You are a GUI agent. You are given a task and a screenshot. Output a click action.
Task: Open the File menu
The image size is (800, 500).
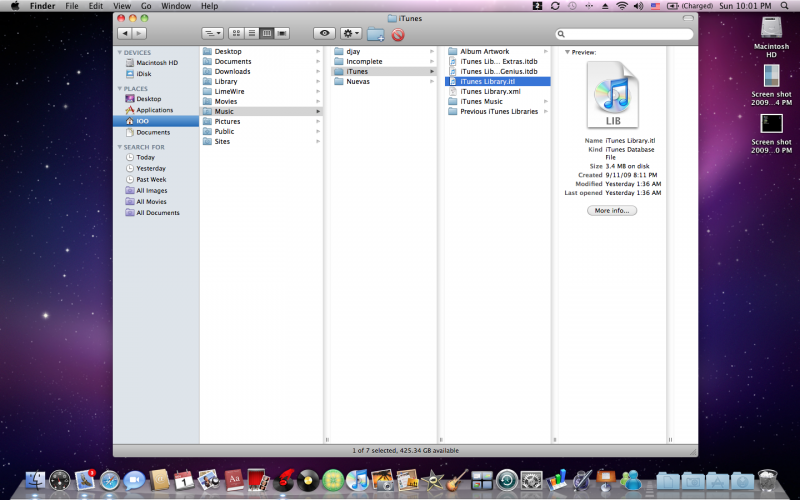tap(72, 6)
